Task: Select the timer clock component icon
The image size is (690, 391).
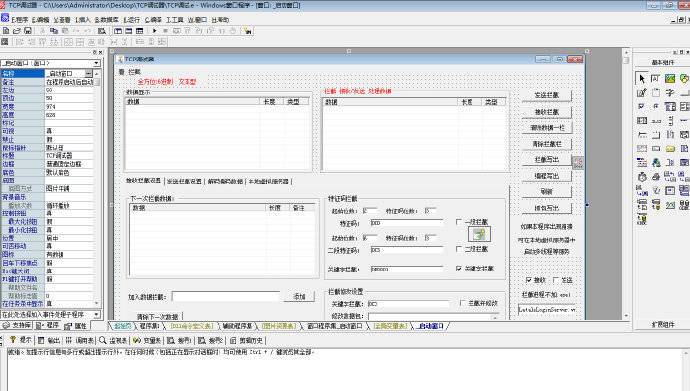Action: coord(642,177)
